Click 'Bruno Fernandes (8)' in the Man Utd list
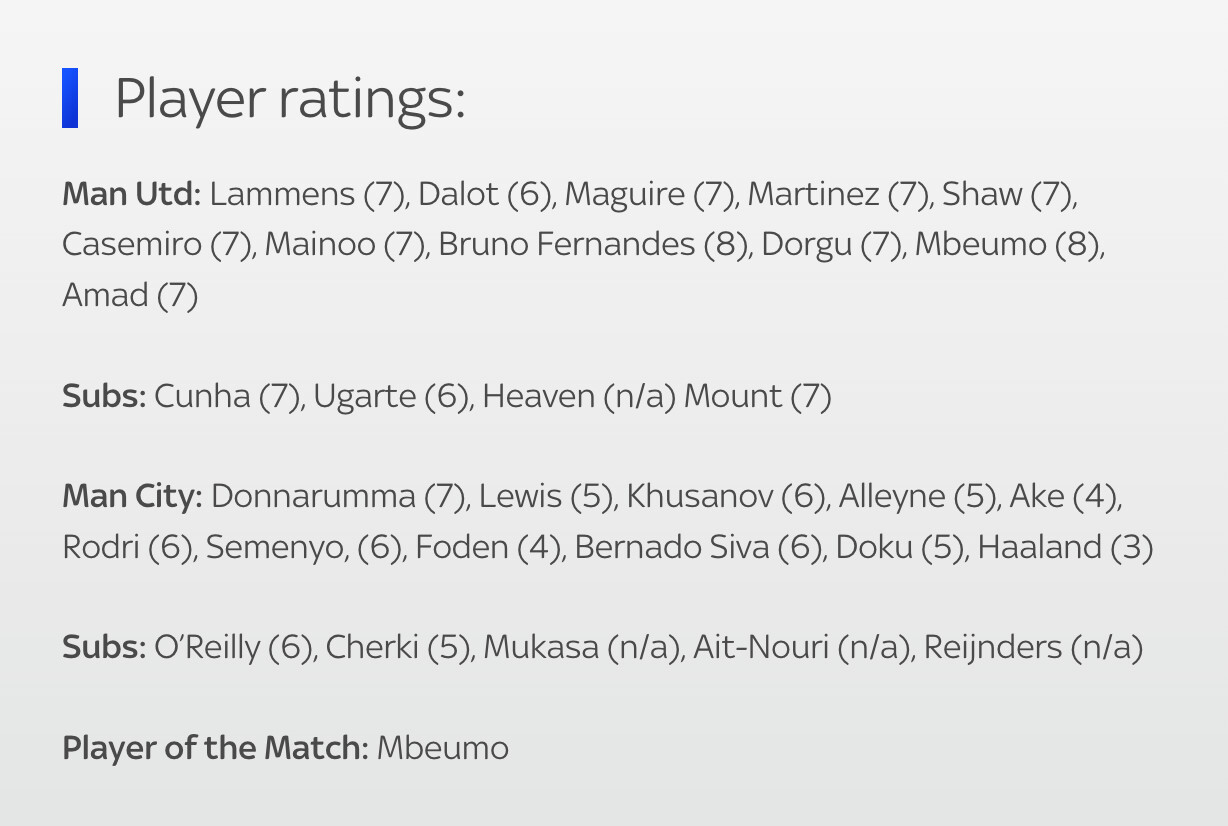1228x826 pixels. point(593,244)
